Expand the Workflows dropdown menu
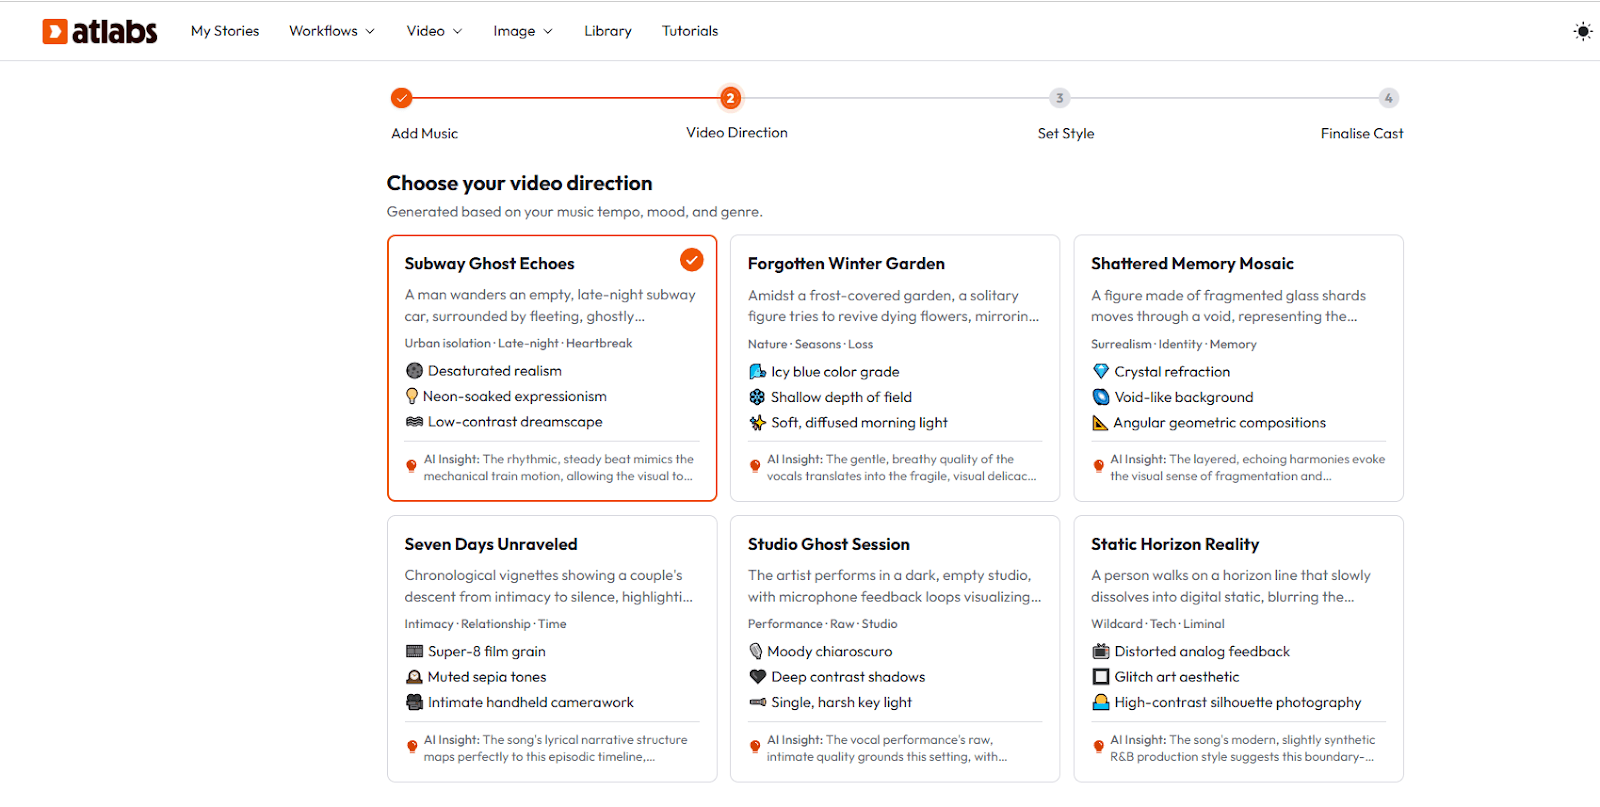The height and width of the screenshot is (807, 1600). click(332, 31)
